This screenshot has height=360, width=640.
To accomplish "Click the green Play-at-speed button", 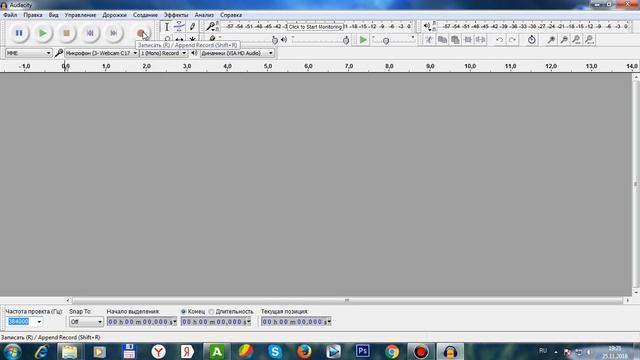I will (x=362, y=40).
